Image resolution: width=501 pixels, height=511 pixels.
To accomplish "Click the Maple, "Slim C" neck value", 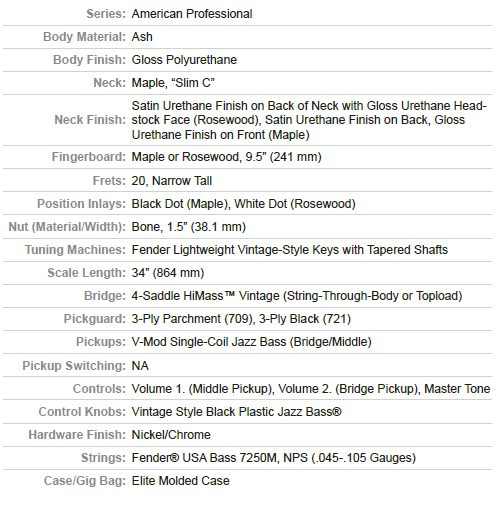I will tap(173, 83).
